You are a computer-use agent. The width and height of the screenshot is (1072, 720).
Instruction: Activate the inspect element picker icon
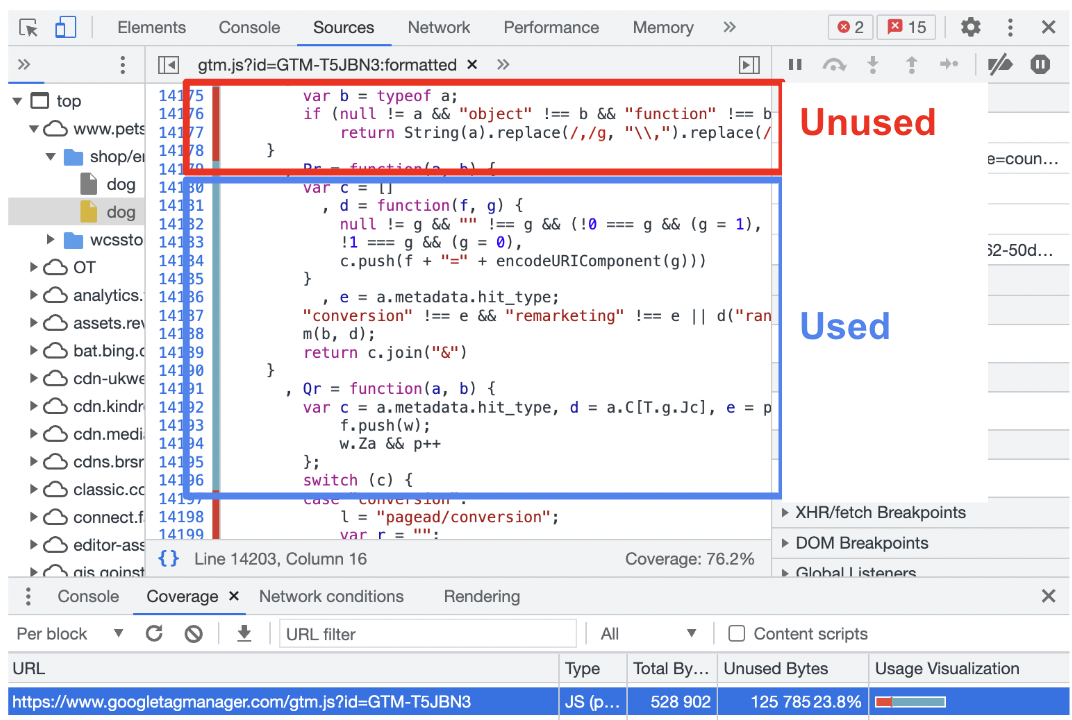(x=29, y=28)
